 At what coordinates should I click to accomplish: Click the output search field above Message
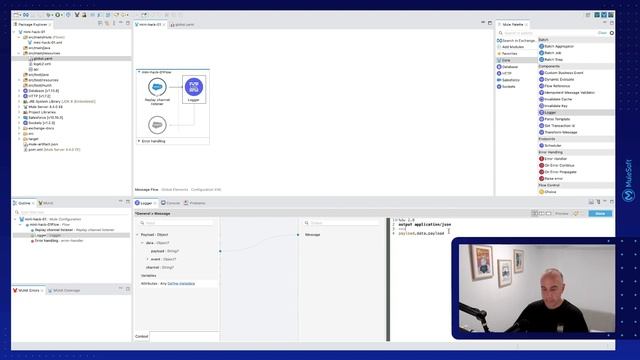[342, 223]
